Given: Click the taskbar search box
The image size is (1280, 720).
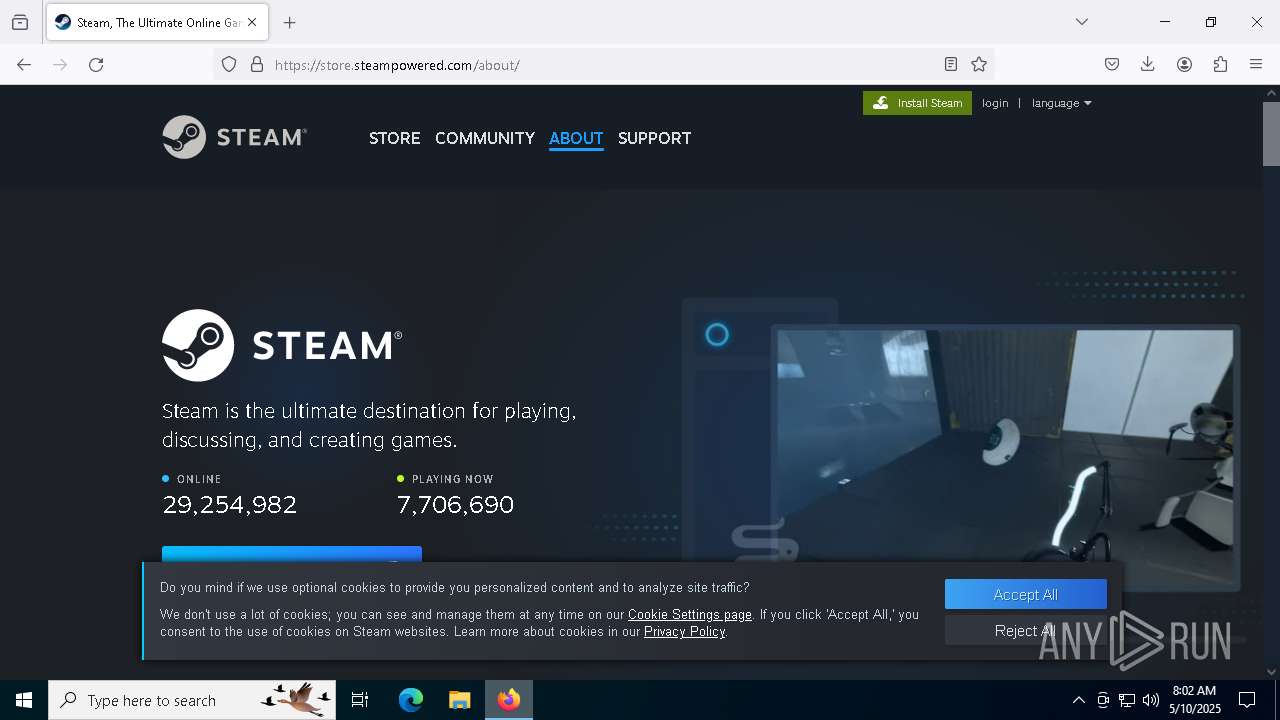Looking at the screenshot, I should pyautogui.click(x=192, y=700).
